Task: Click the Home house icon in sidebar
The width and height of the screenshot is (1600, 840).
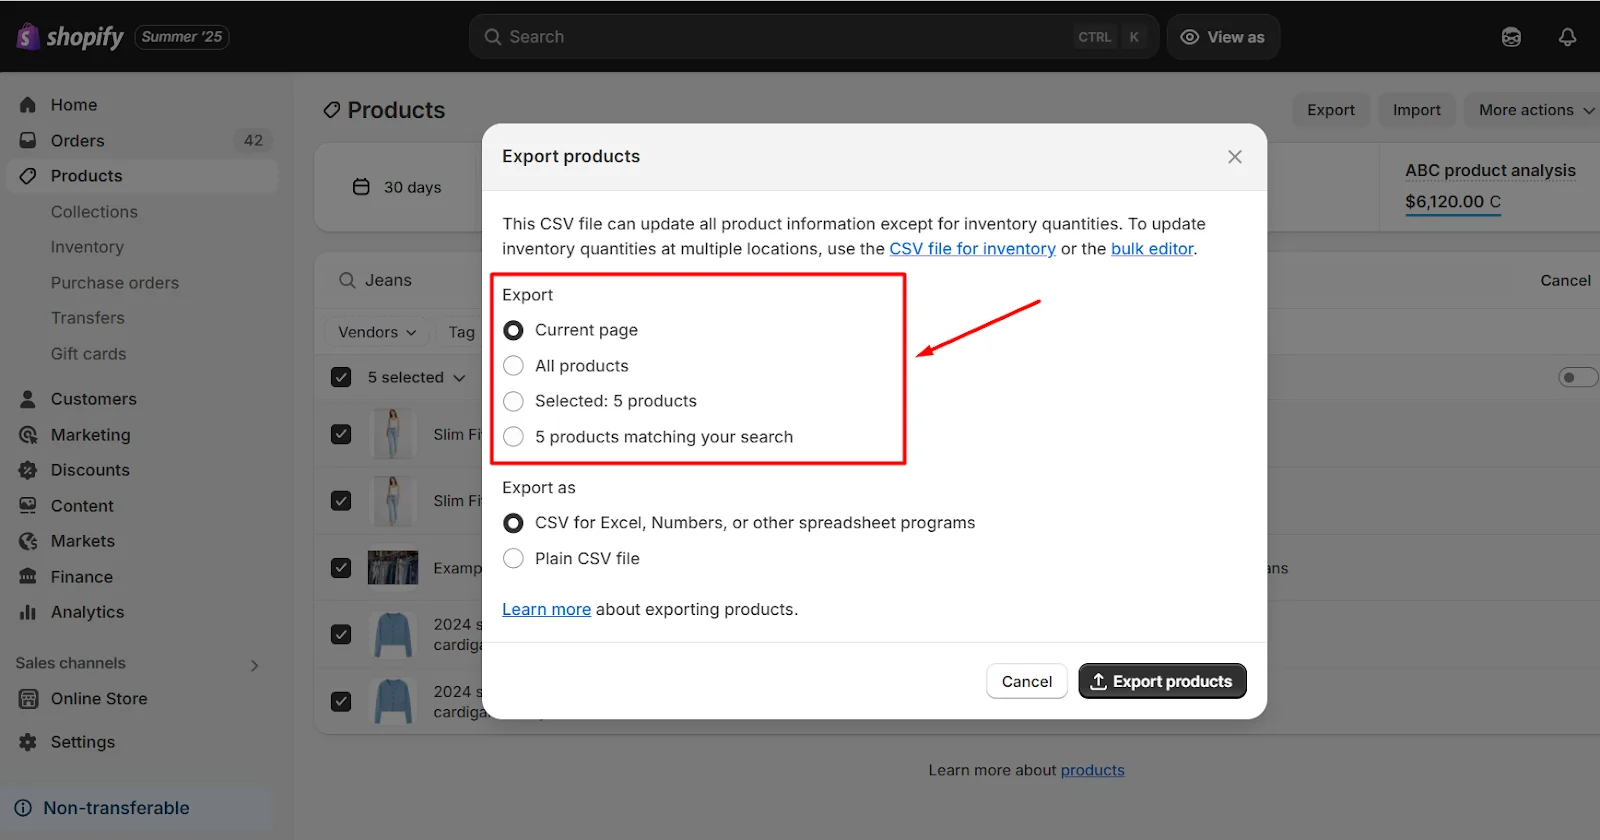Action: (x=28, y=105)
